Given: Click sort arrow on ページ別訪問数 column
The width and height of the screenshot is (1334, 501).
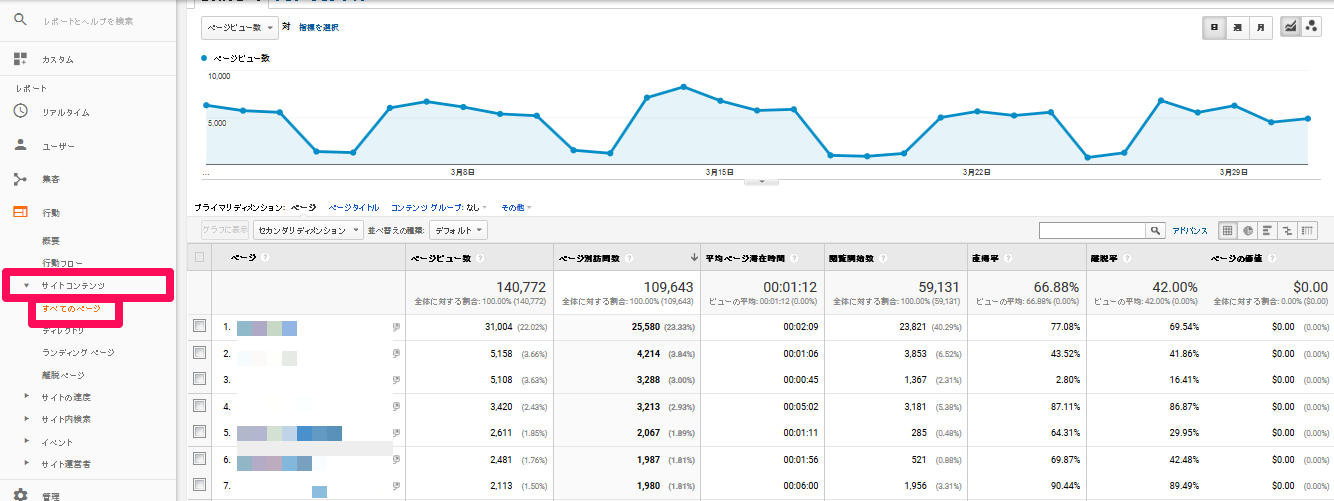Looking at the screenshot, I should tap(694, 258).
